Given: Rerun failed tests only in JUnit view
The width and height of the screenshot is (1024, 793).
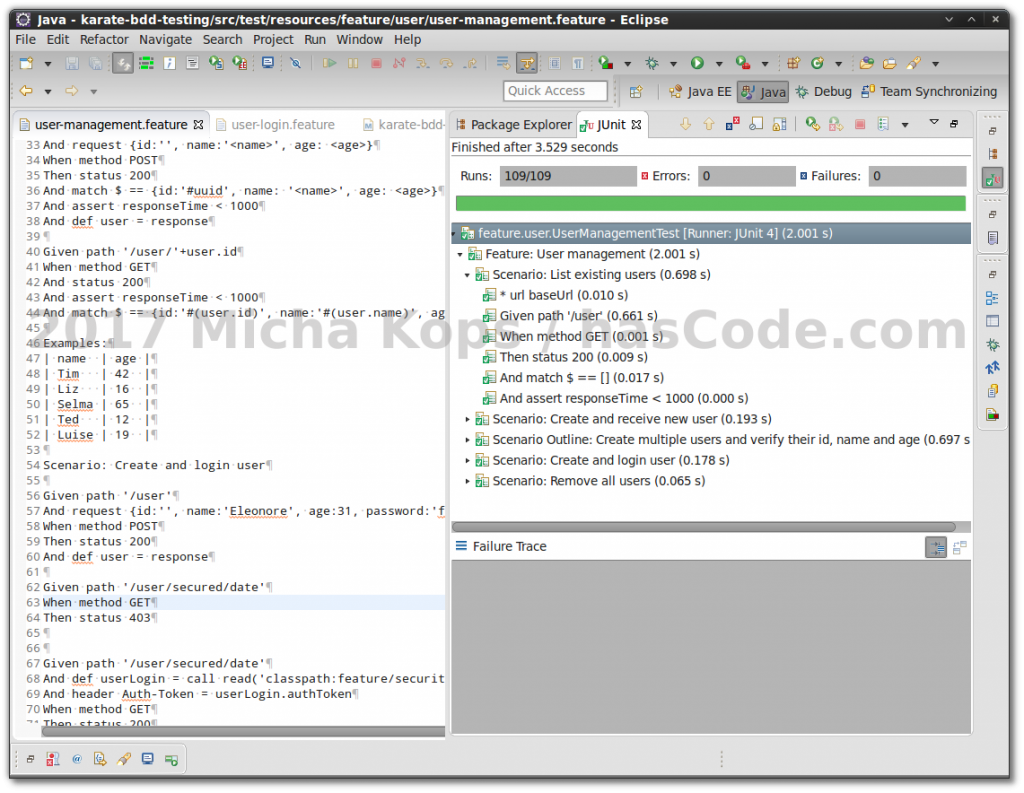Looking at the screenshot, I should 835,124.
